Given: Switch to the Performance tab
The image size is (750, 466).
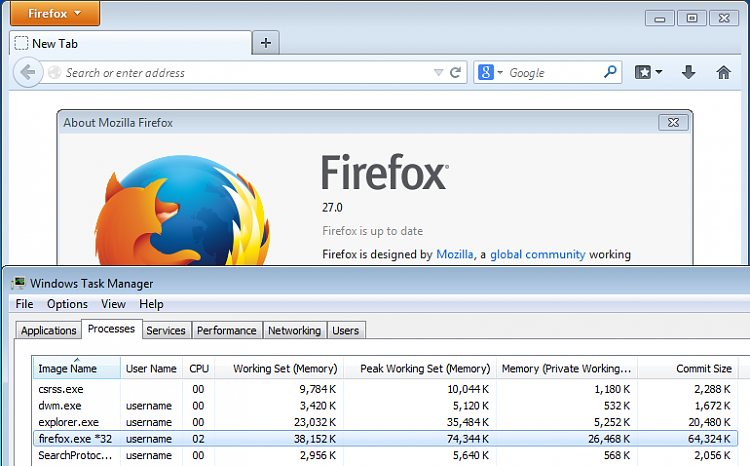Looking at the screenshot, I should (x=227, y=331).
